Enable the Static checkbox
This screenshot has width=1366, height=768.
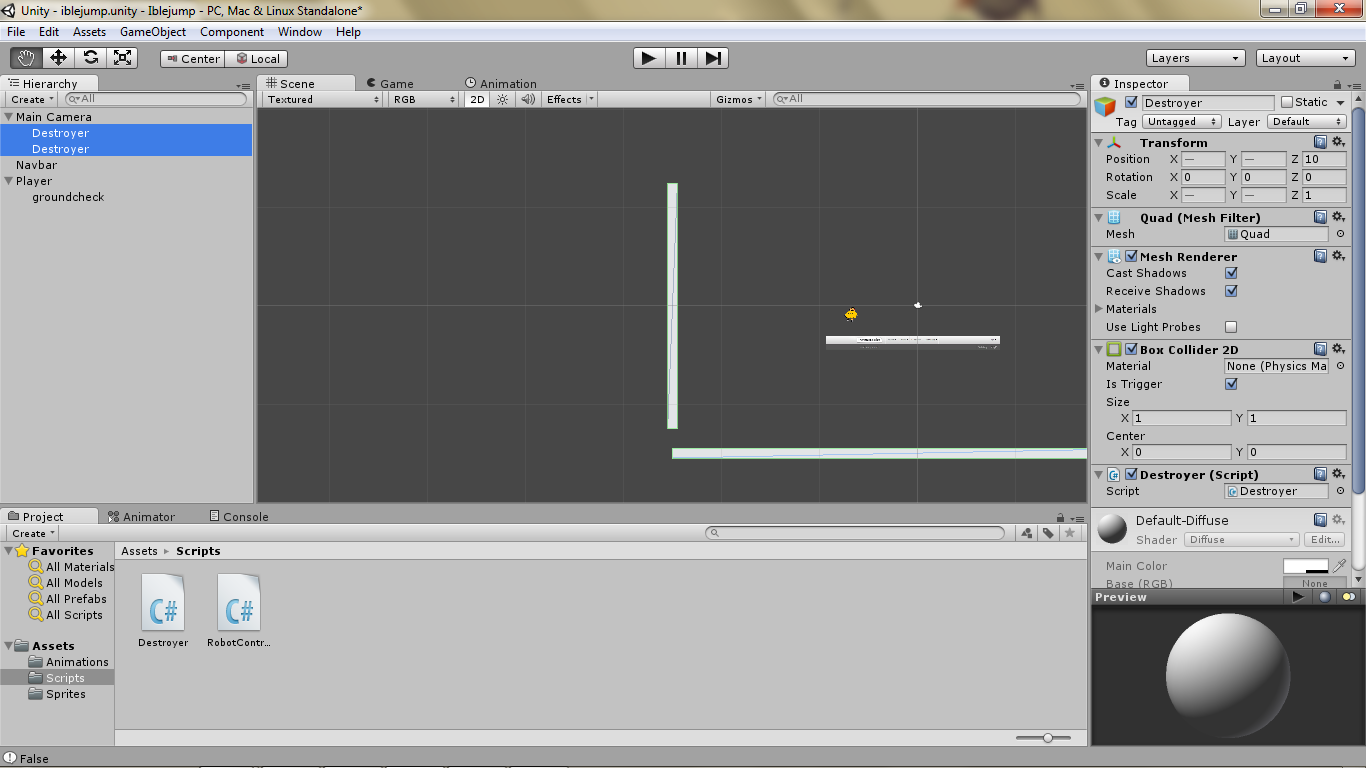click(x=1287, y=102)
